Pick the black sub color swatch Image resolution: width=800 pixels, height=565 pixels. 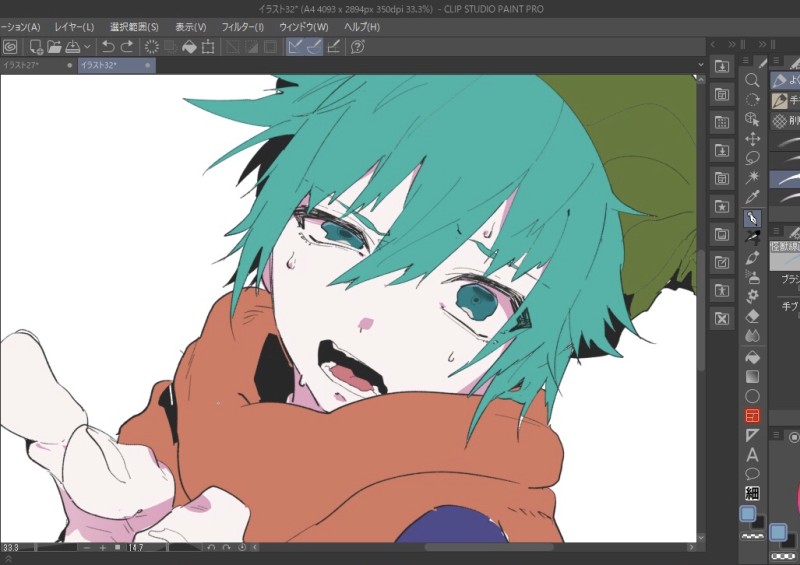tap(759, 523)
